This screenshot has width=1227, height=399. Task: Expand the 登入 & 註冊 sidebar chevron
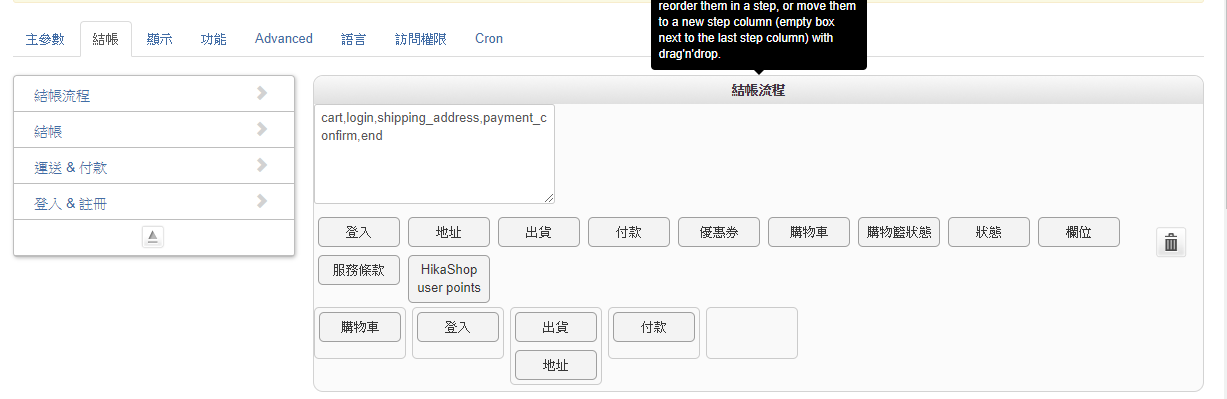pos(262,201)
